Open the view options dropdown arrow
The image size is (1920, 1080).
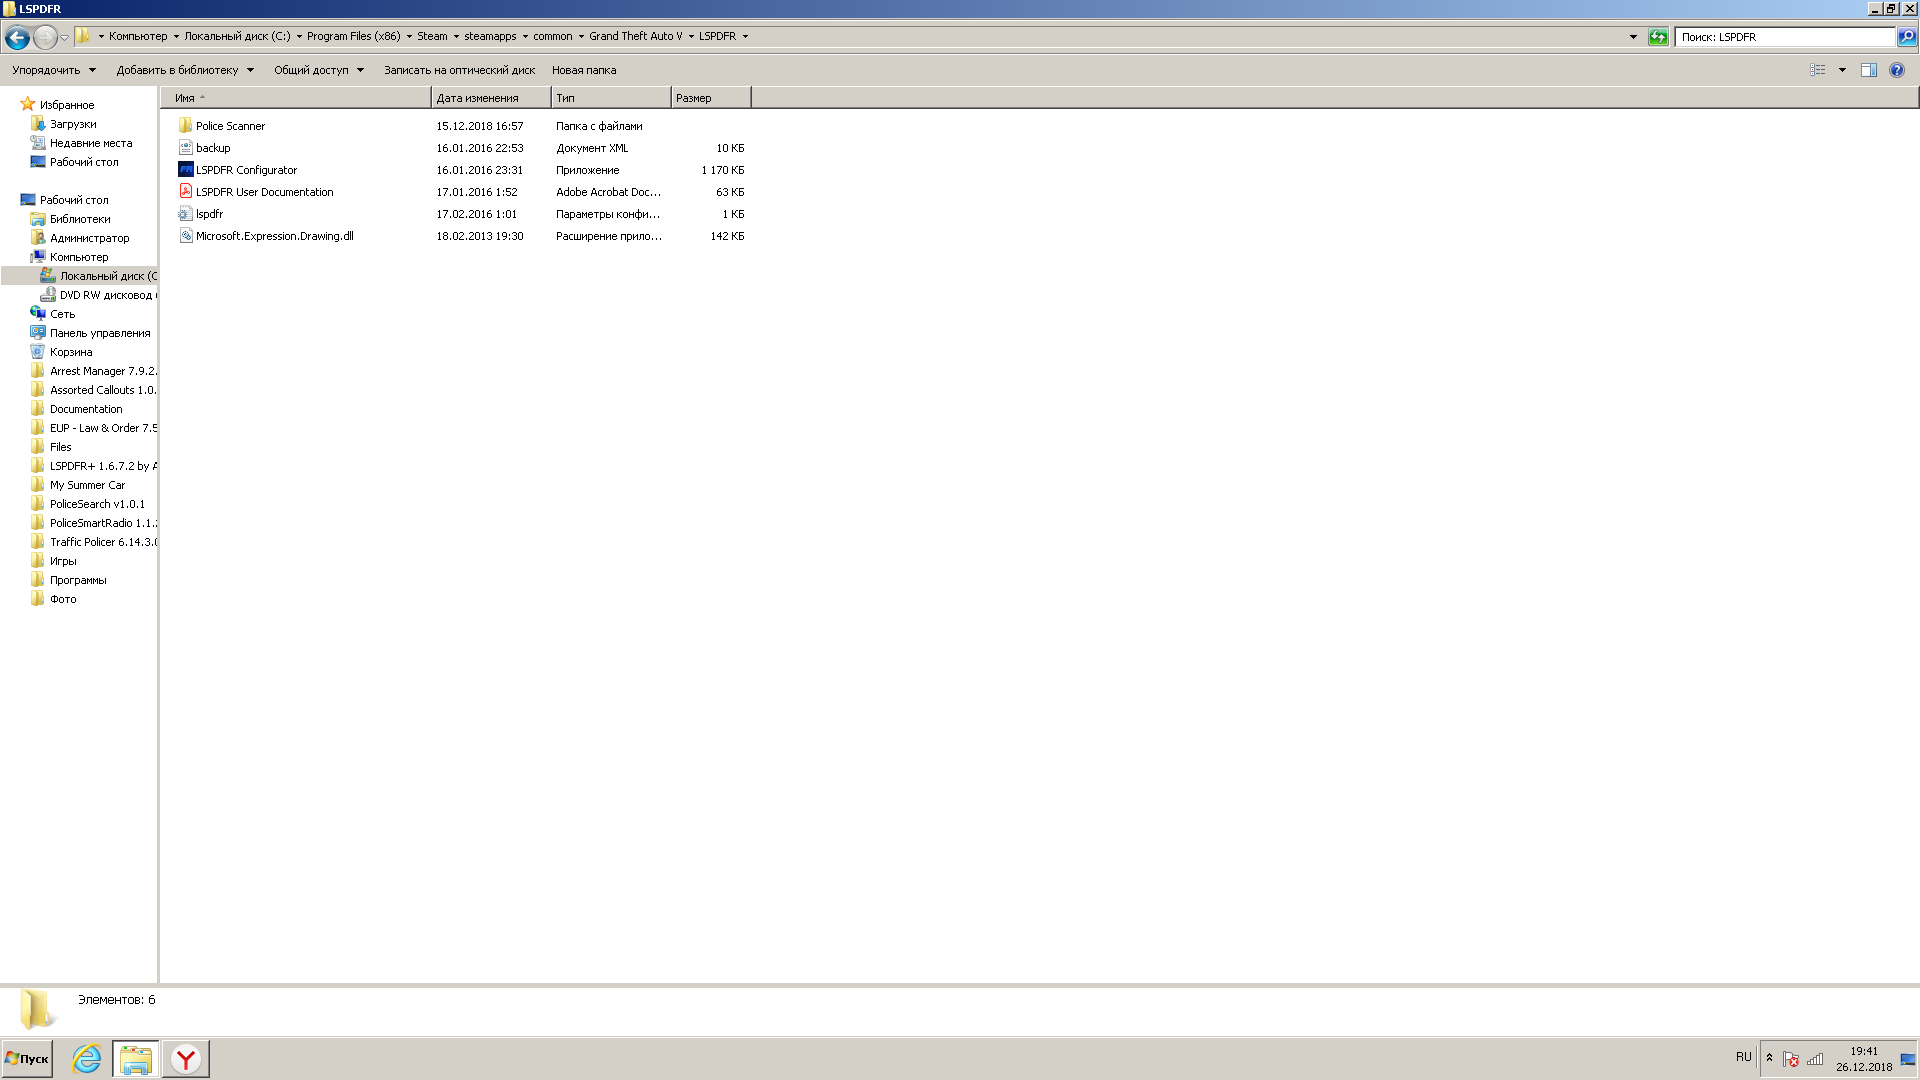(1842, 70)
